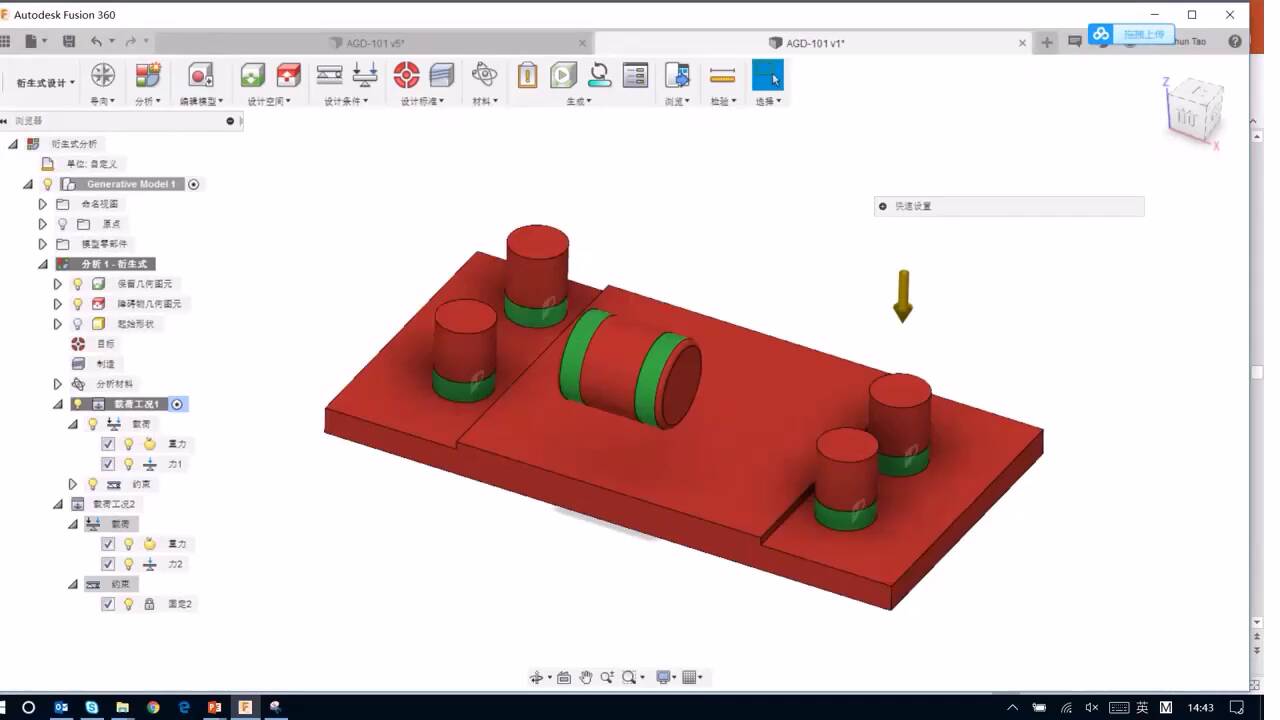Viewport: 1280px width, 720px height.
Task: Expand the 快速设置 panel
Action: 882,206
